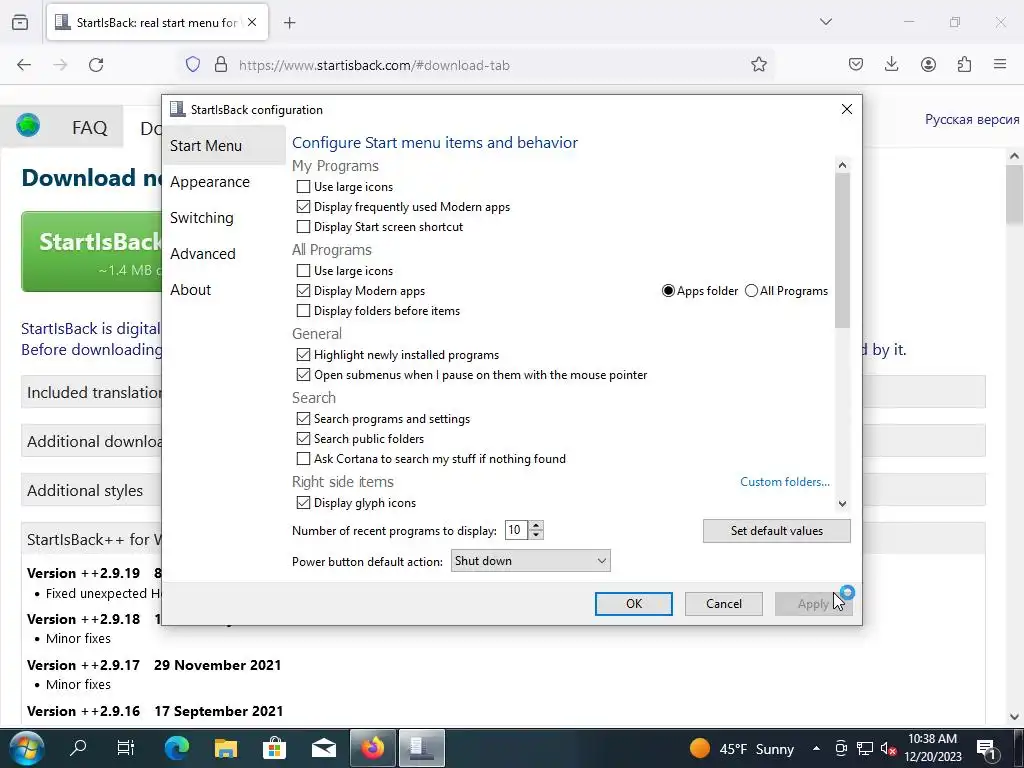Click the Cancel button

tap(724, 604)
